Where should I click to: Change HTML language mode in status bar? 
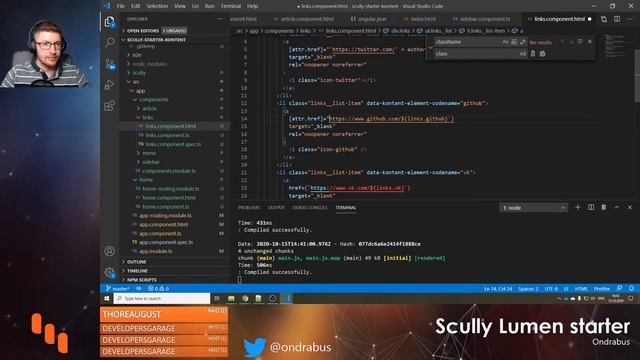click(x=581, y=289)
